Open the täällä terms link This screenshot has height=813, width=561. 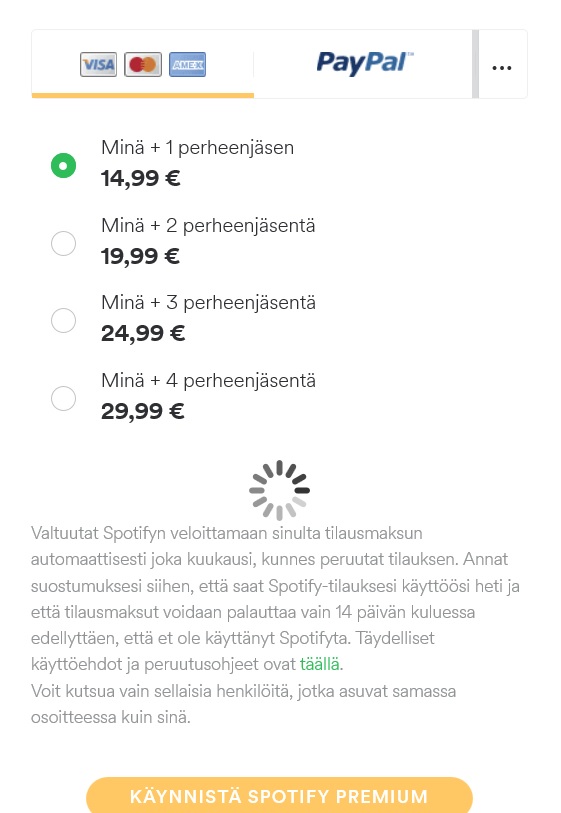[x=320, y=664]
